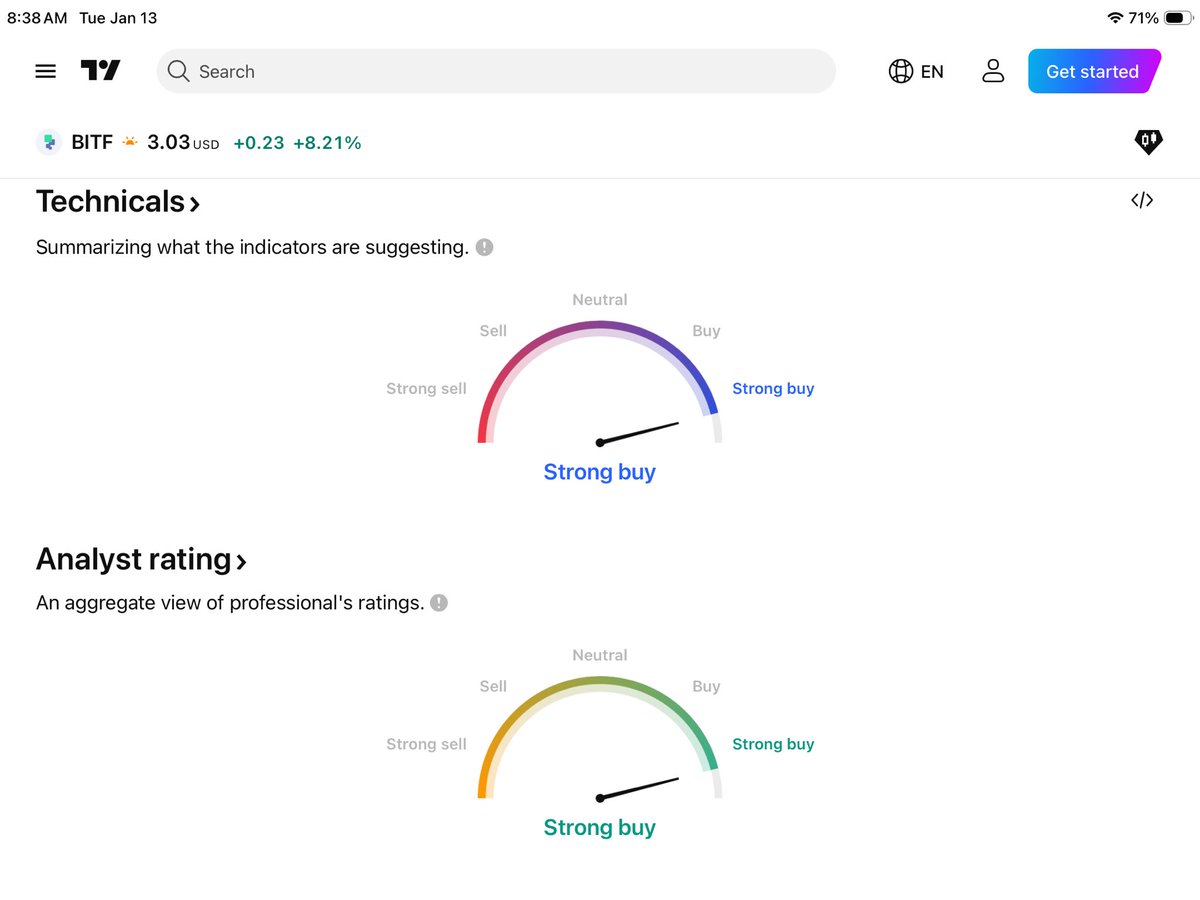This screenshot has width=1200, height=900.
Task: Tap the 8:38 AM clock in status bar
Action: tap(37, 18)
